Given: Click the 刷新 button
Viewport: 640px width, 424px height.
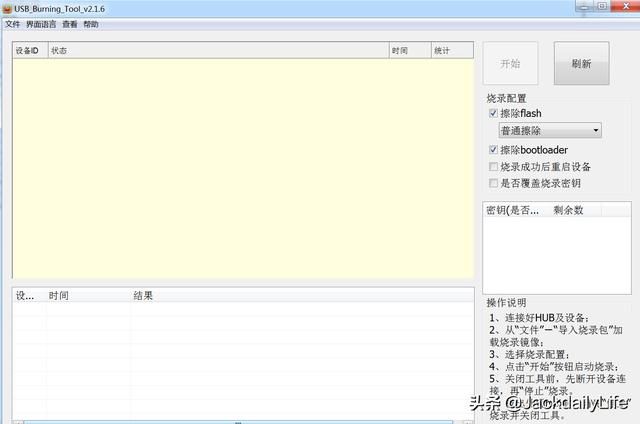Looking at the screenshot, I should (581, 63).
